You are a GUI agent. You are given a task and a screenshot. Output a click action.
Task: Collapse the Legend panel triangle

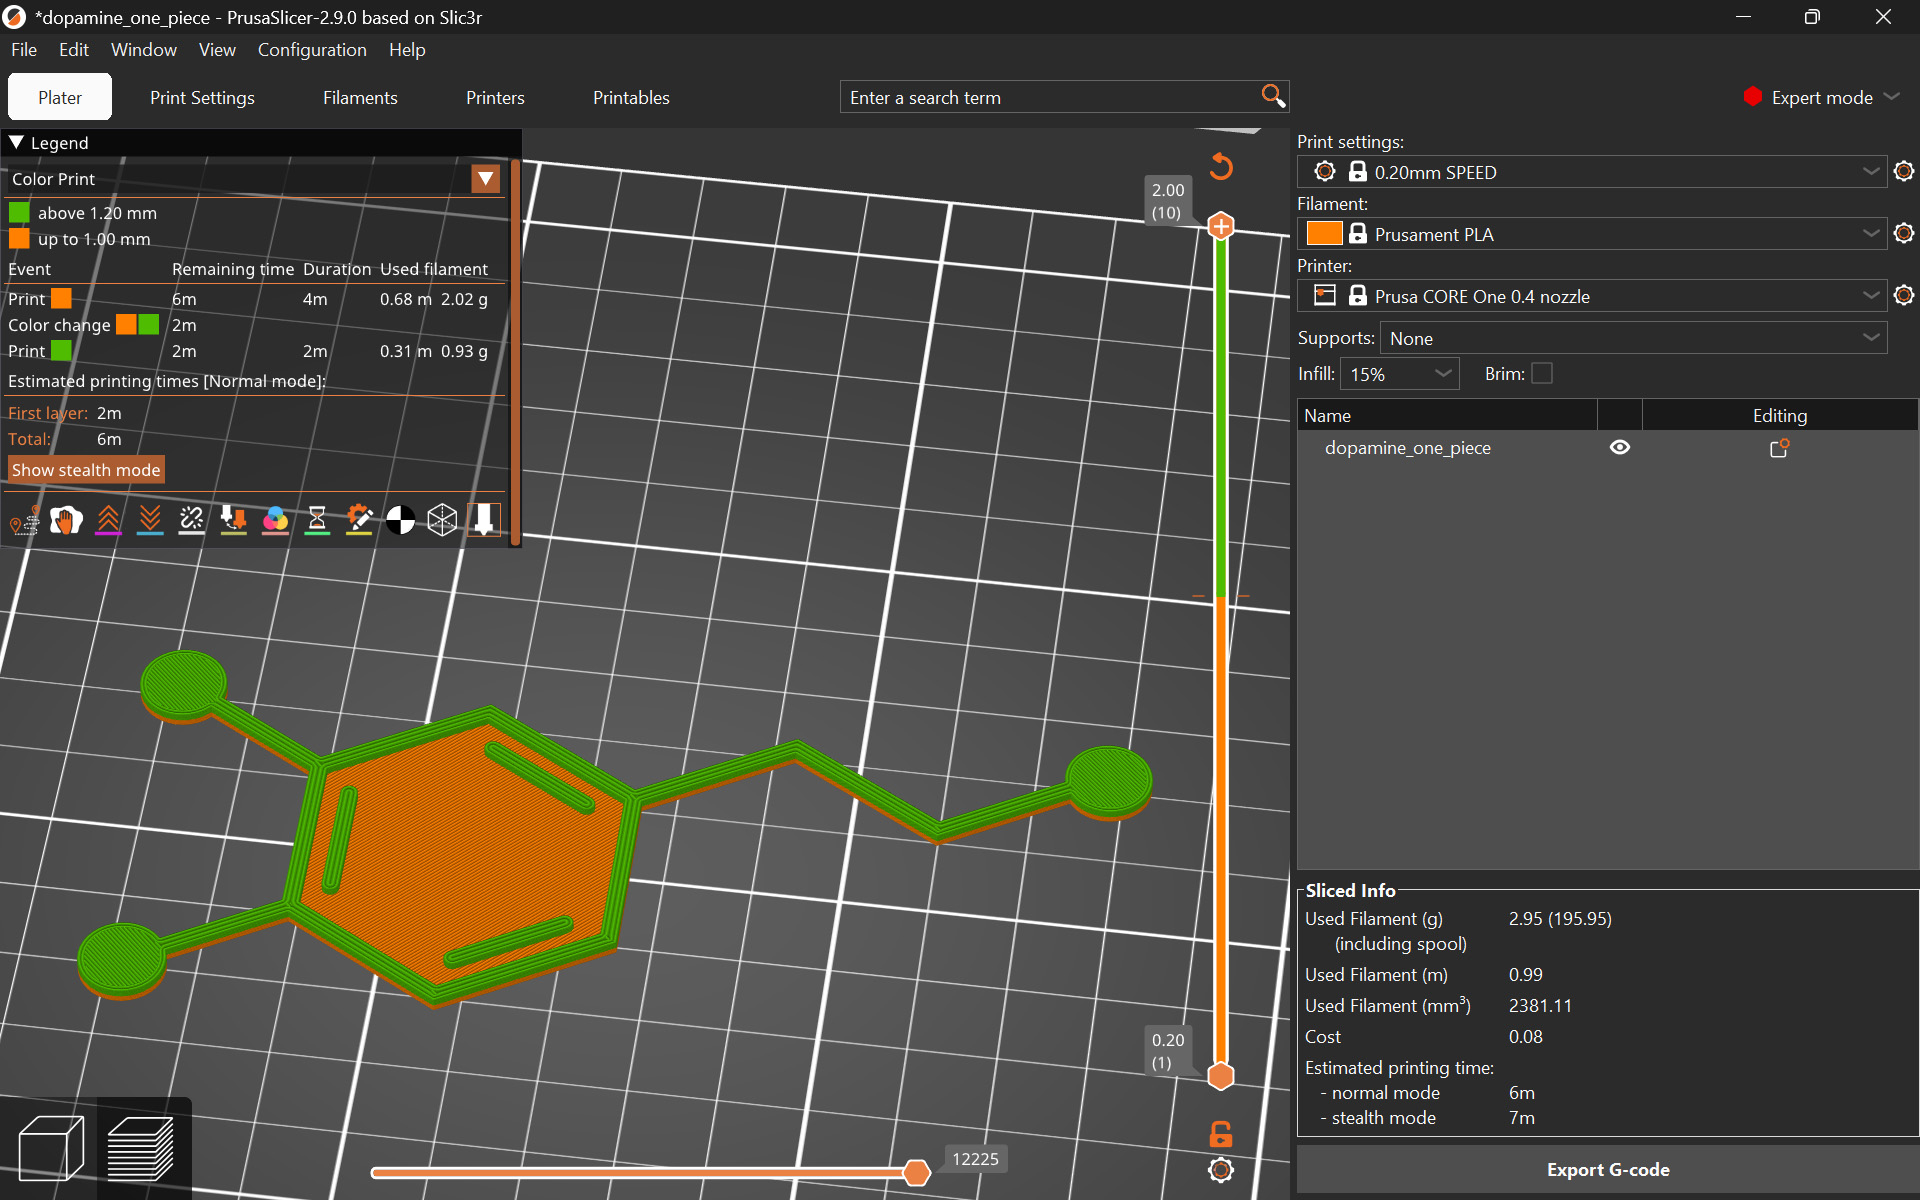[x=16, y=143]
